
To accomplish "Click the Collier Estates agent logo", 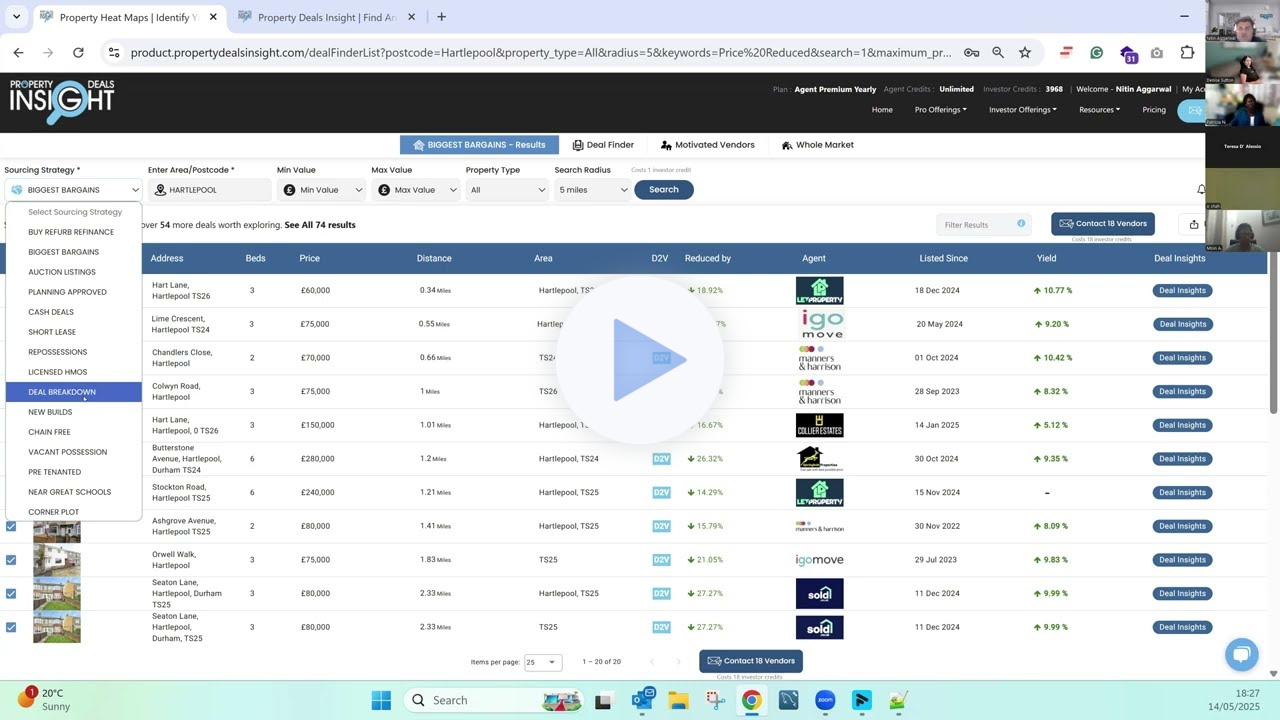I will (x=819, y=425).
